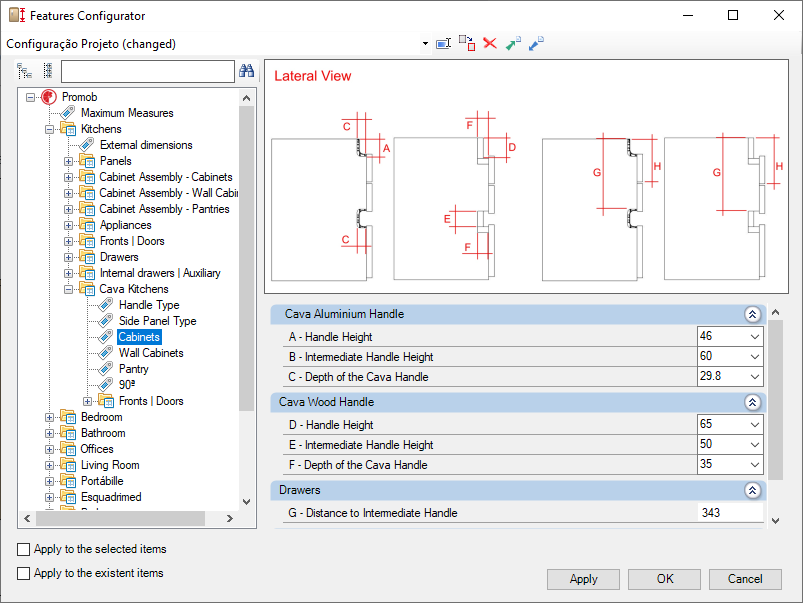This screenshot has width=809, height=616.
Task: Click the binoculars search icon
Action: click(247, 71)
